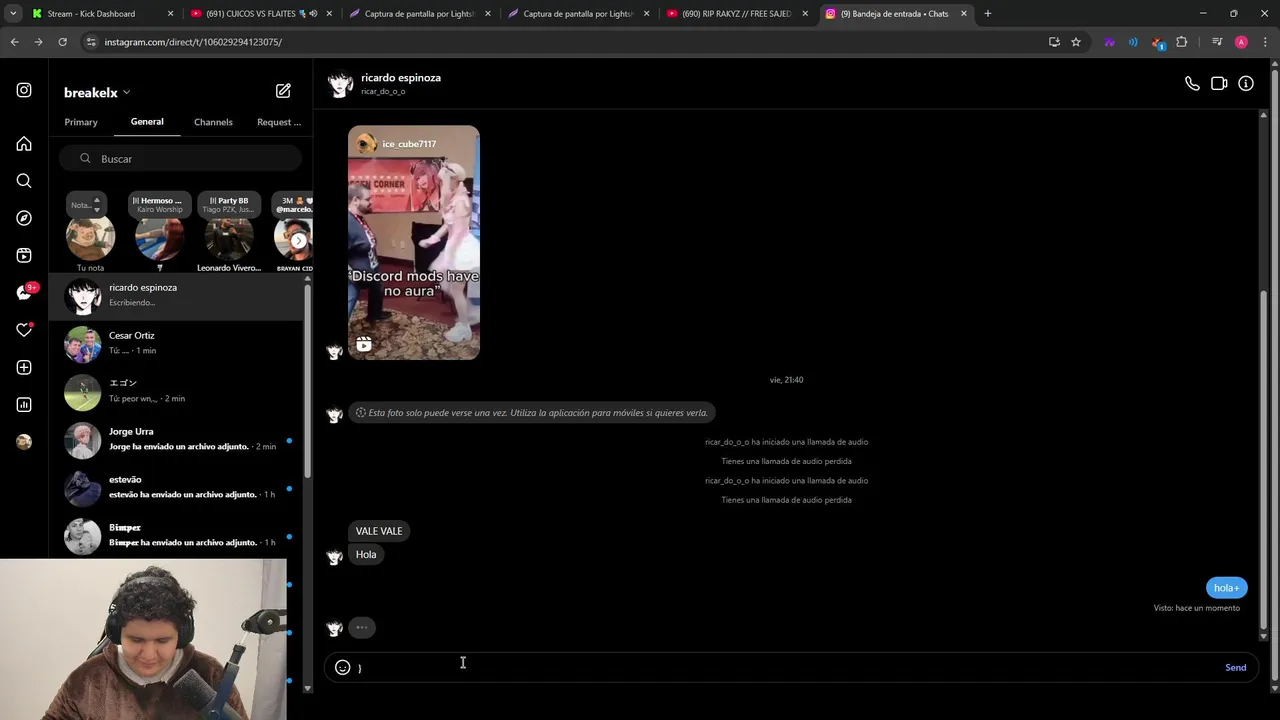The height and width of the screenshot is (720, 1280).
Task: Open the ricardo espinoza conversation
Action: tap(177, 296)
